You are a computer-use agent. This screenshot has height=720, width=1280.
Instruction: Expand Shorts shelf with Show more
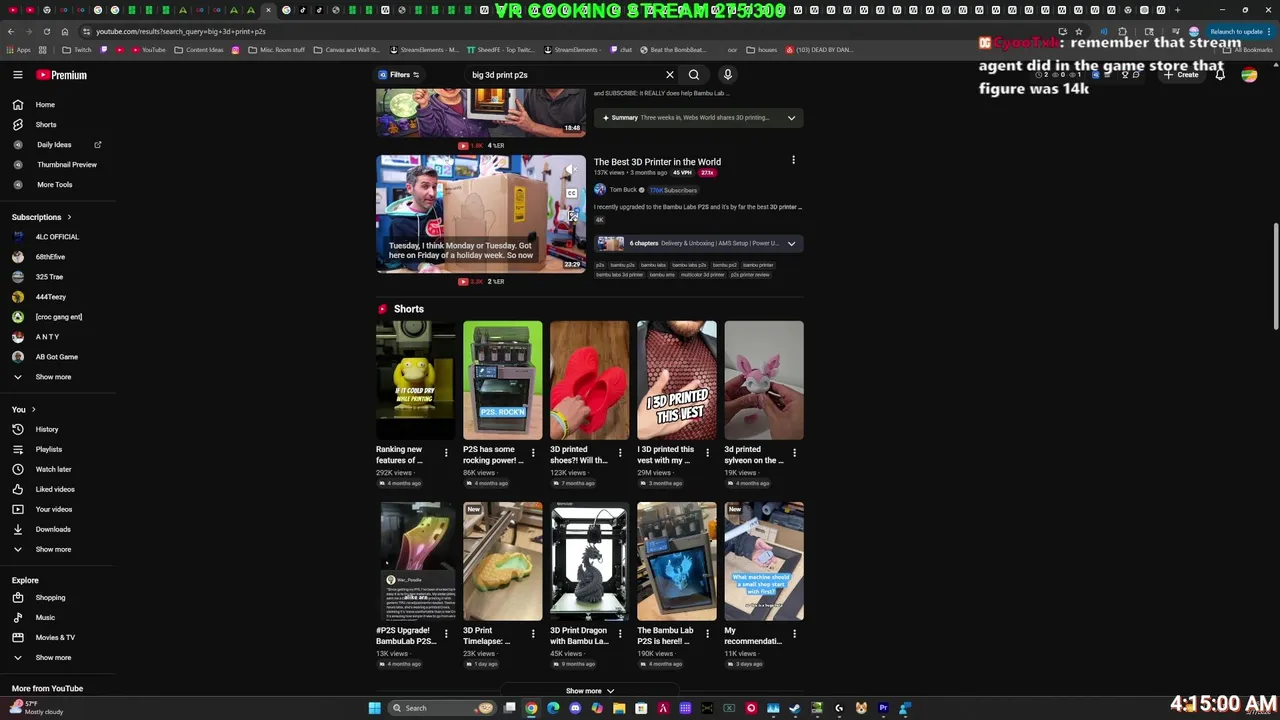[x=590, y=691]
